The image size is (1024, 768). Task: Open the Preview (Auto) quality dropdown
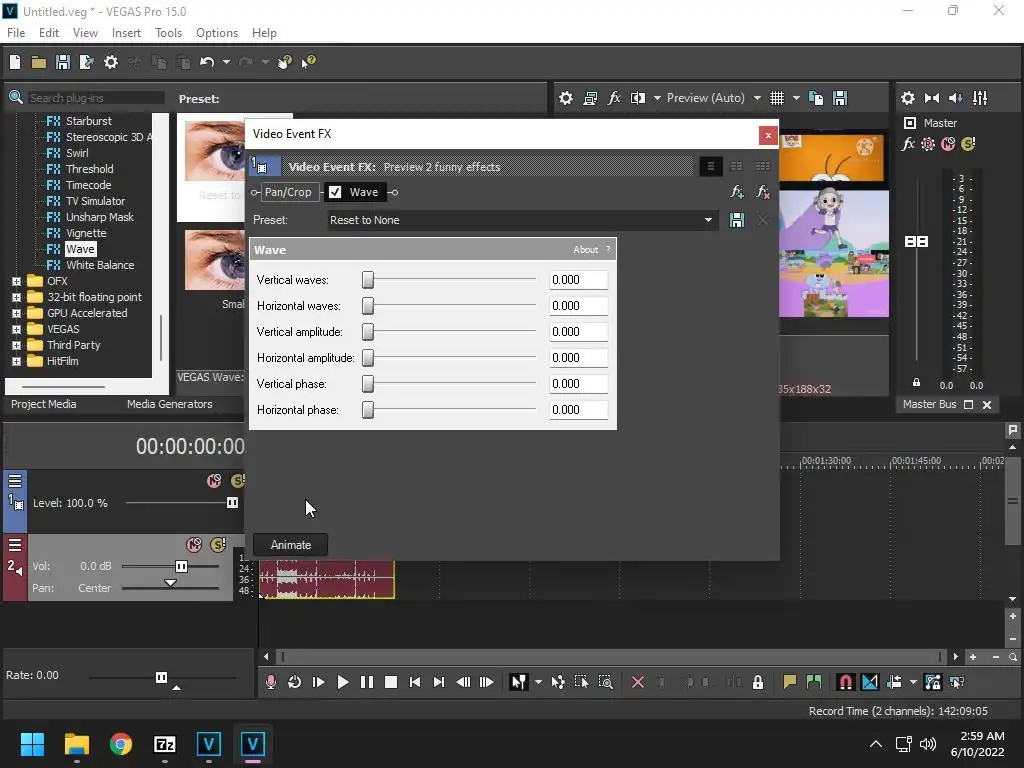(x=757, y=98)
